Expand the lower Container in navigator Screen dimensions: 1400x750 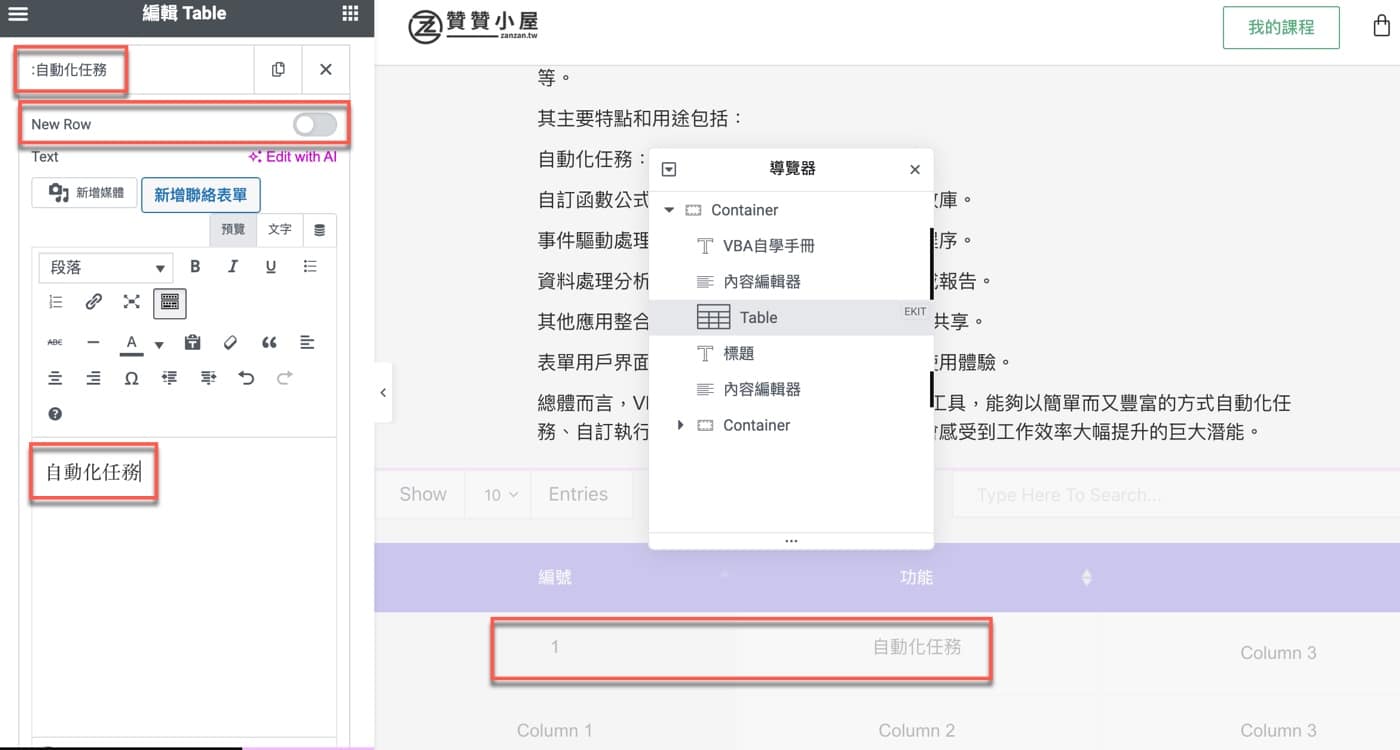(x=681, y=425)
